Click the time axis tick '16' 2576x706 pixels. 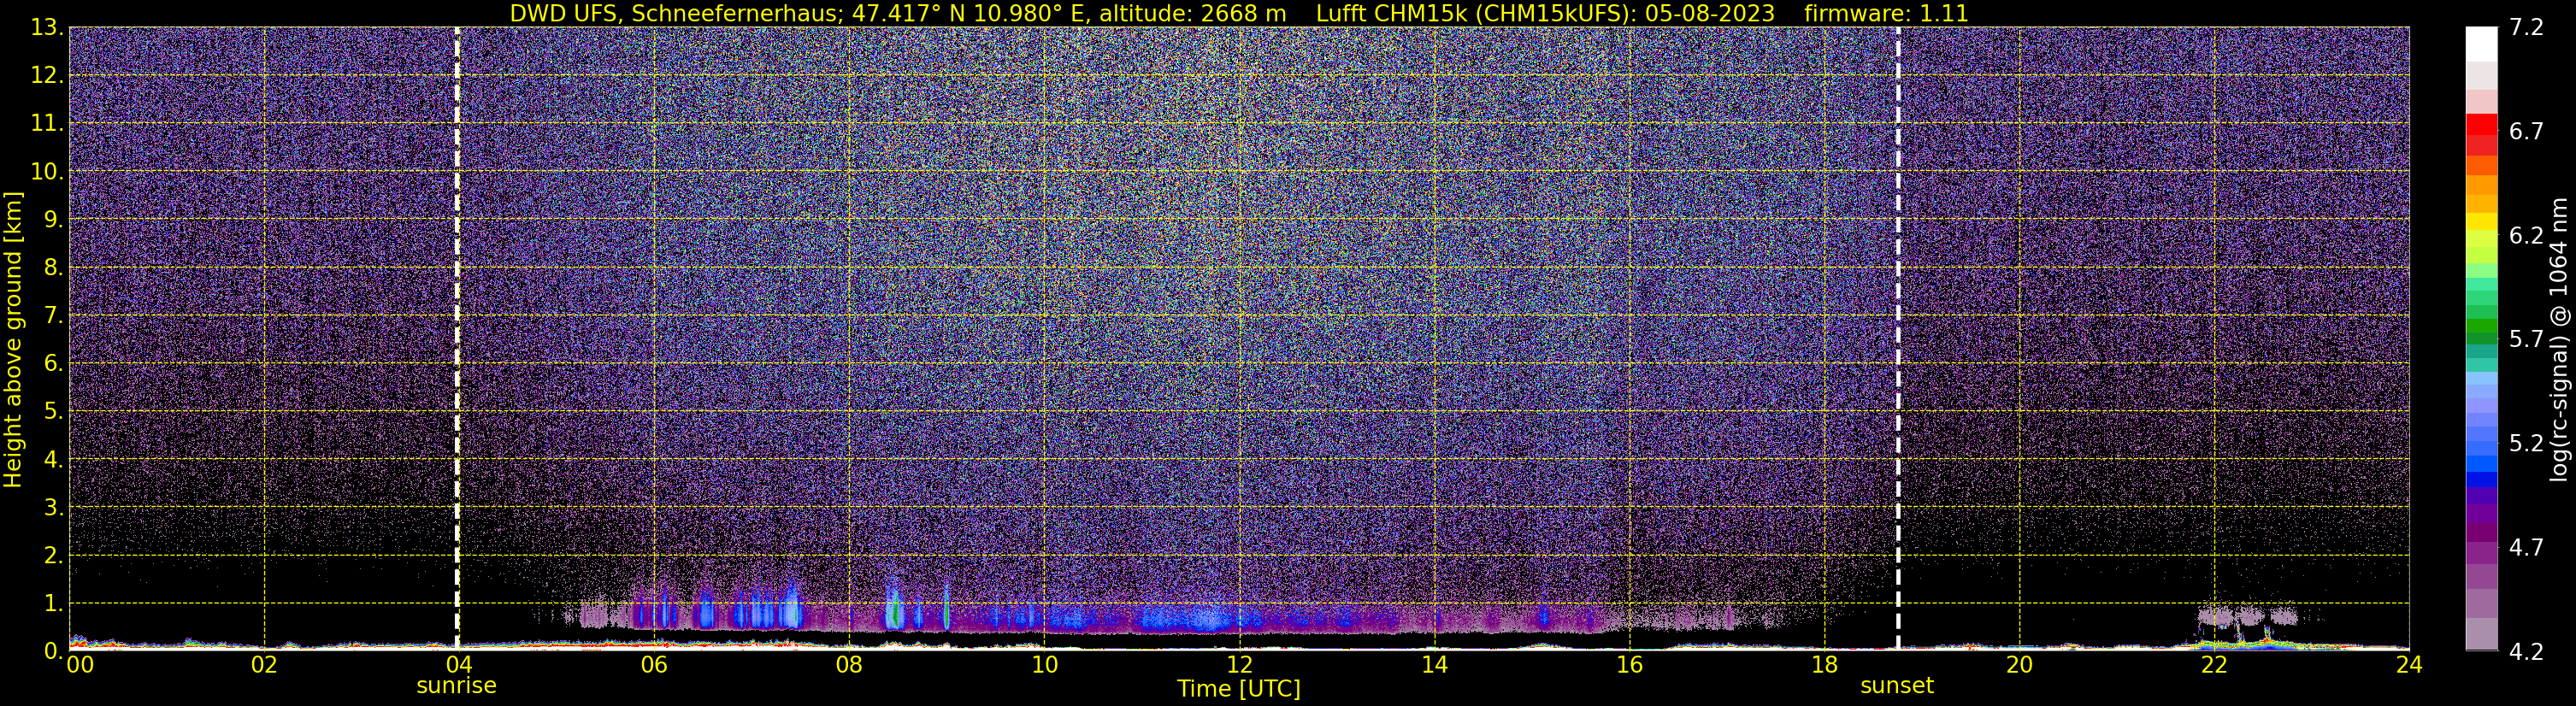[1629, 666]
